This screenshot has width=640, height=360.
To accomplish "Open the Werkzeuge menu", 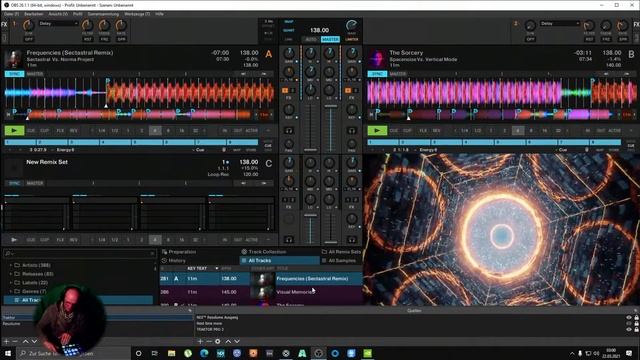I will coord(137,14).
